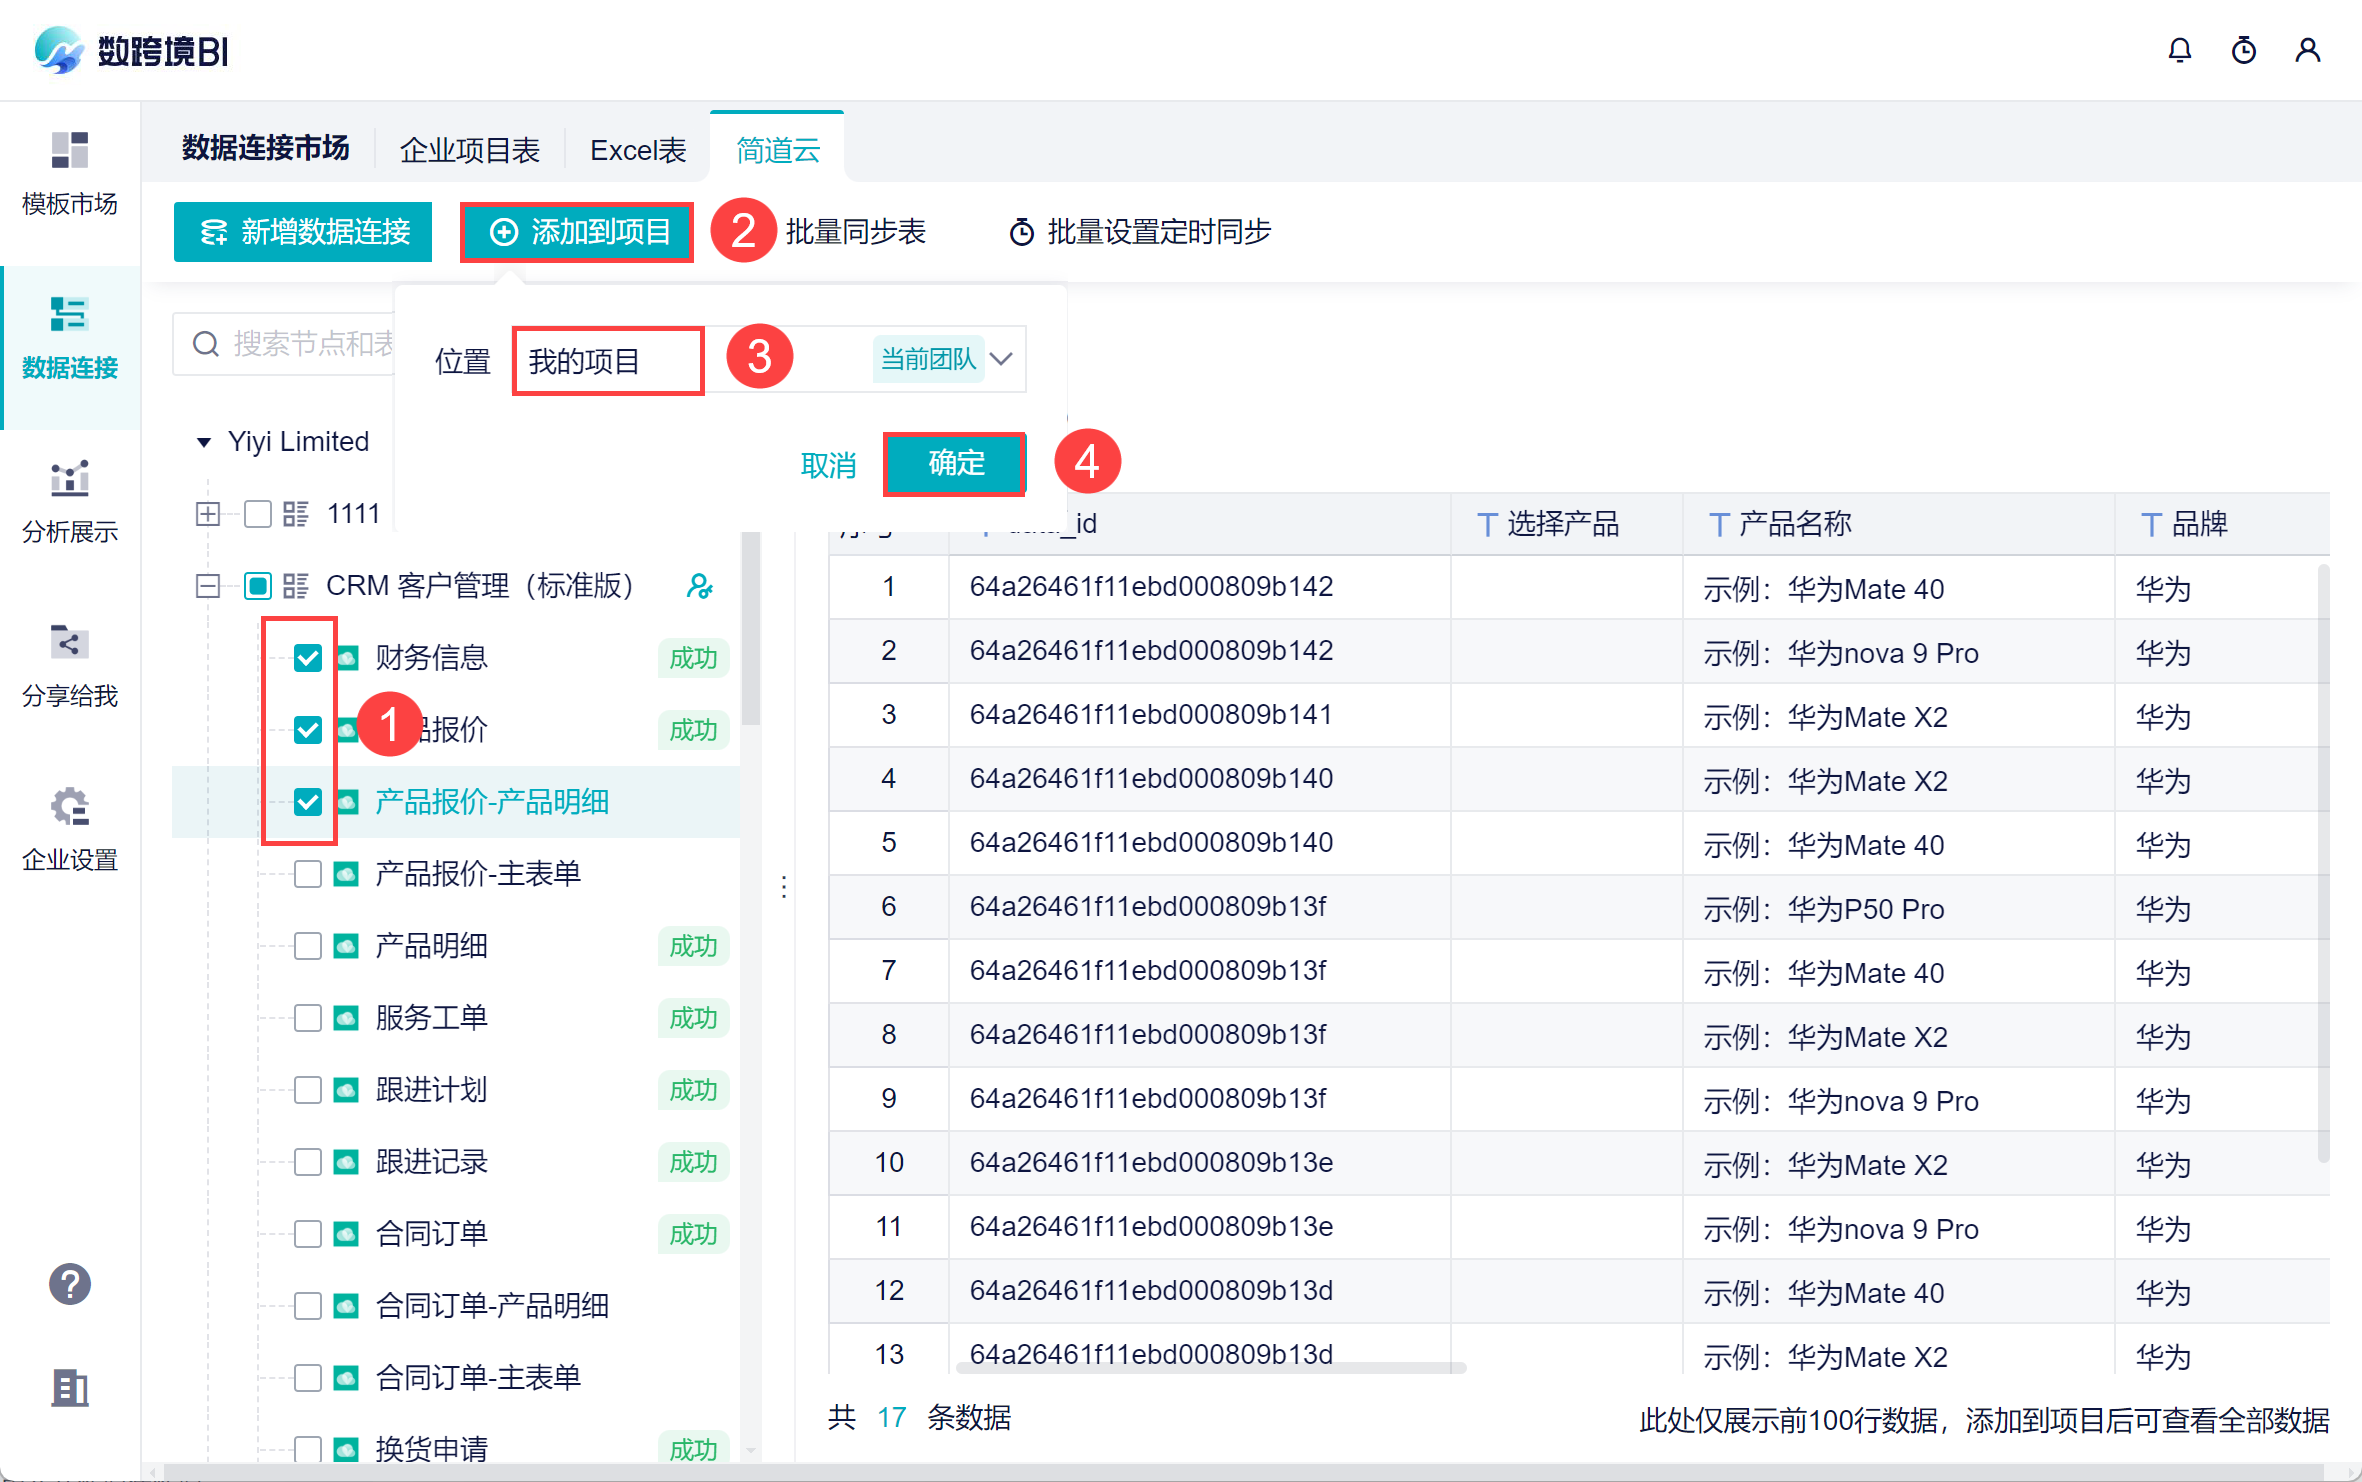Check the 产品报价-主表单 checkbox
The image size is (2362, 1482).
coord(308,874)
